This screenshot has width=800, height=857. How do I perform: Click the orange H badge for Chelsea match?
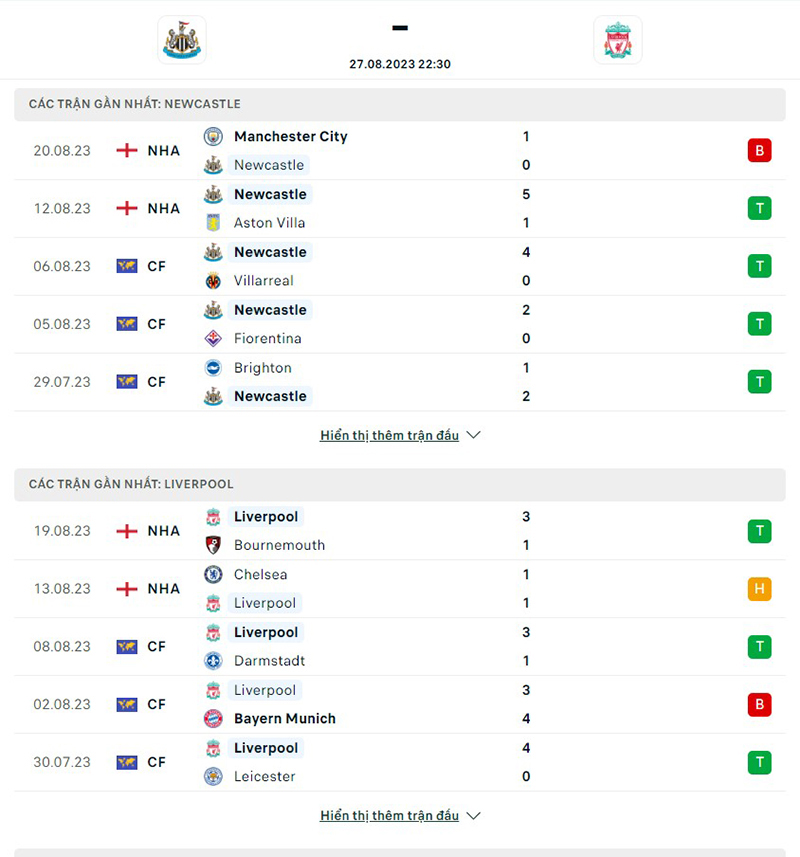(x=759, y=589)
